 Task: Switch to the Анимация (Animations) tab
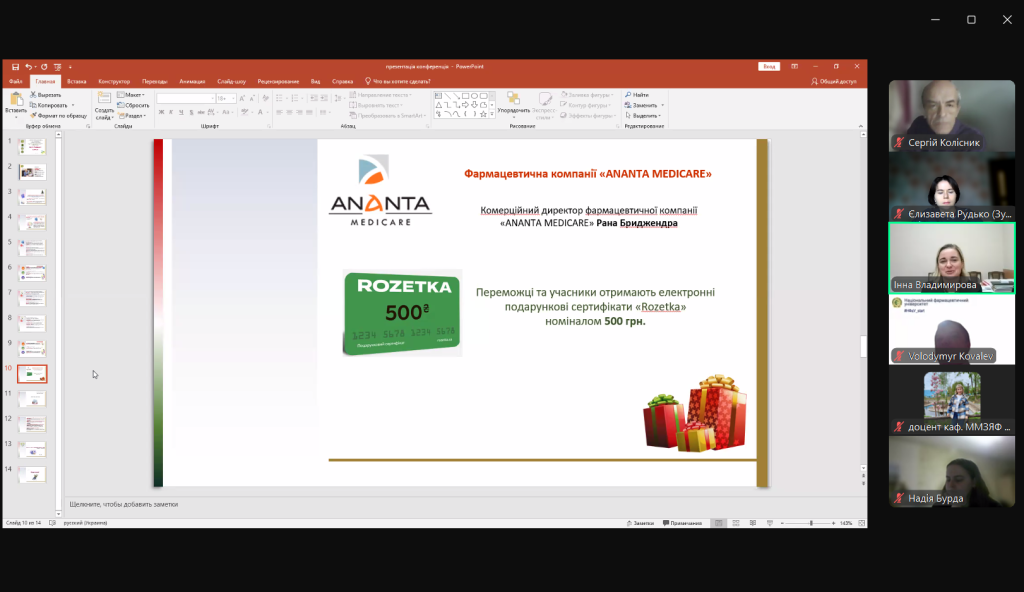[x=192, y=82]
